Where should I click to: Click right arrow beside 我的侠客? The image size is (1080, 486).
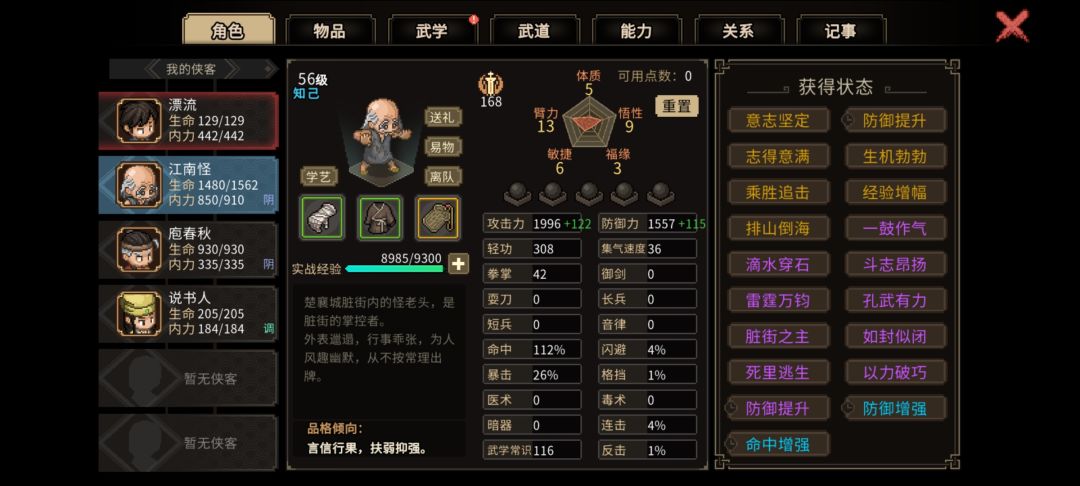tap(231, 69)
